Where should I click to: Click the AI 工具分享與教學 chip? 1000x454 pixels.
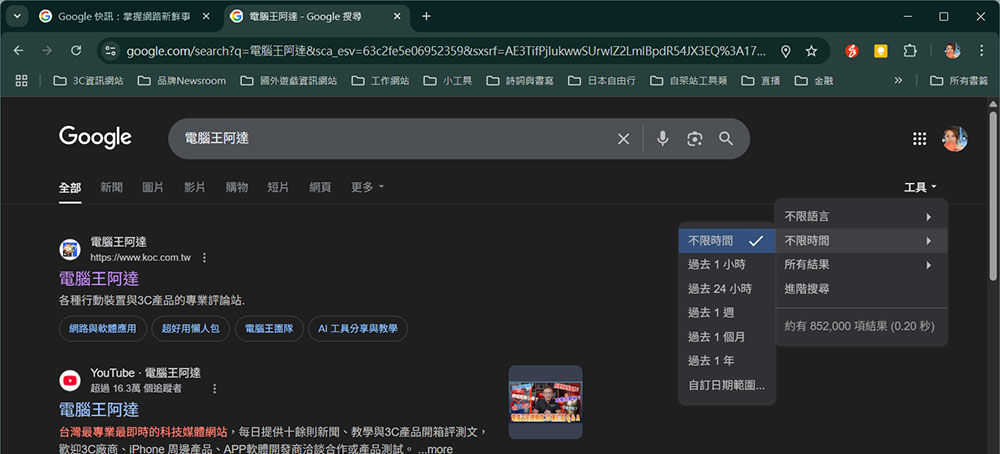coord(358,329)
